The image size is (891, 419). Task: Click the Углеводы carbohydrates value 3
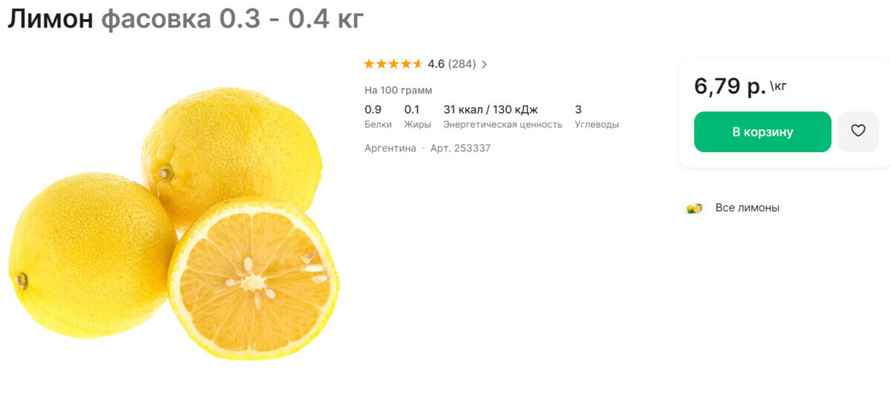tap(578, 109)
